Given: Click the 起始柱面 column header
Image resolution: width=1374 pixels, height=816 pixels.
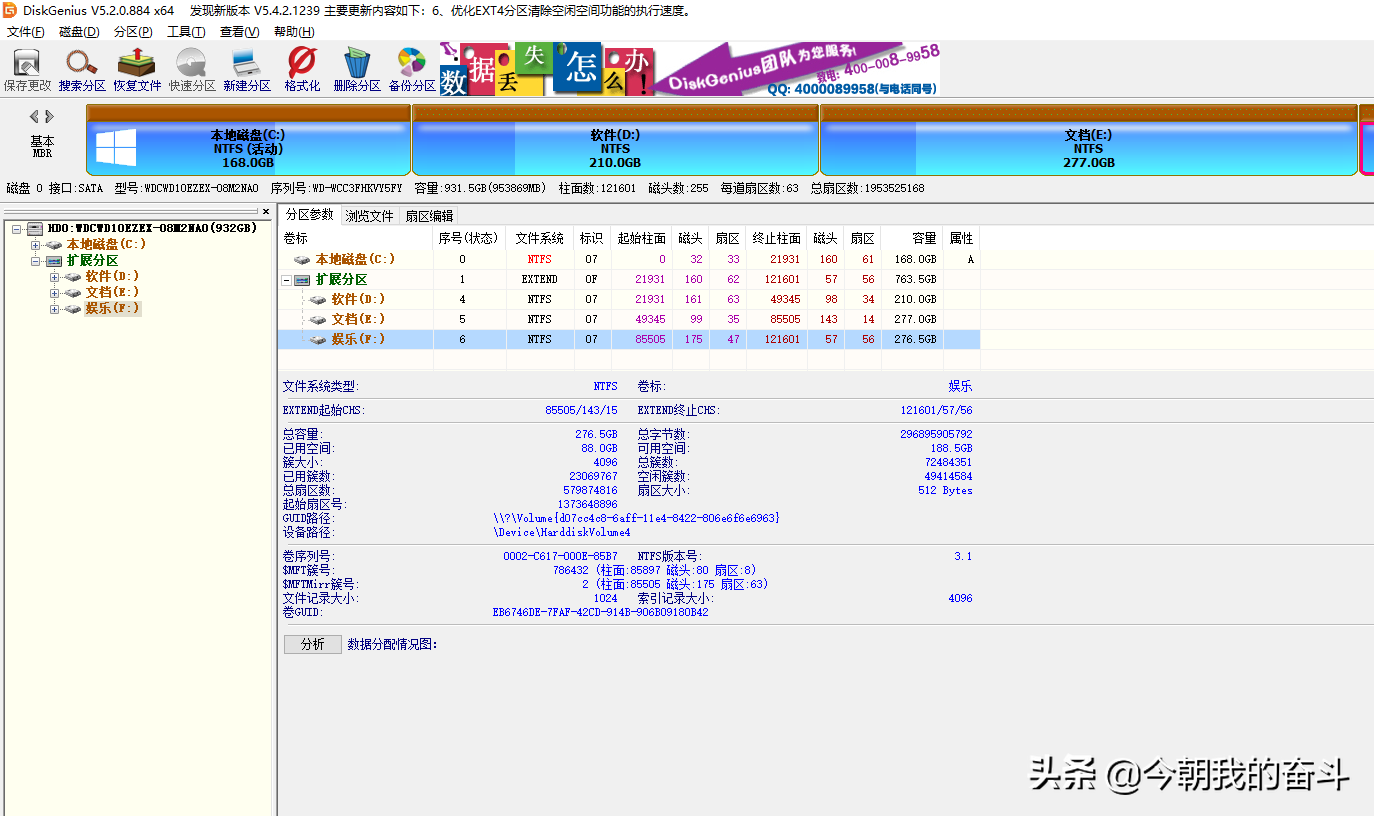Looking at the screenshot, I should click(641, 238).
